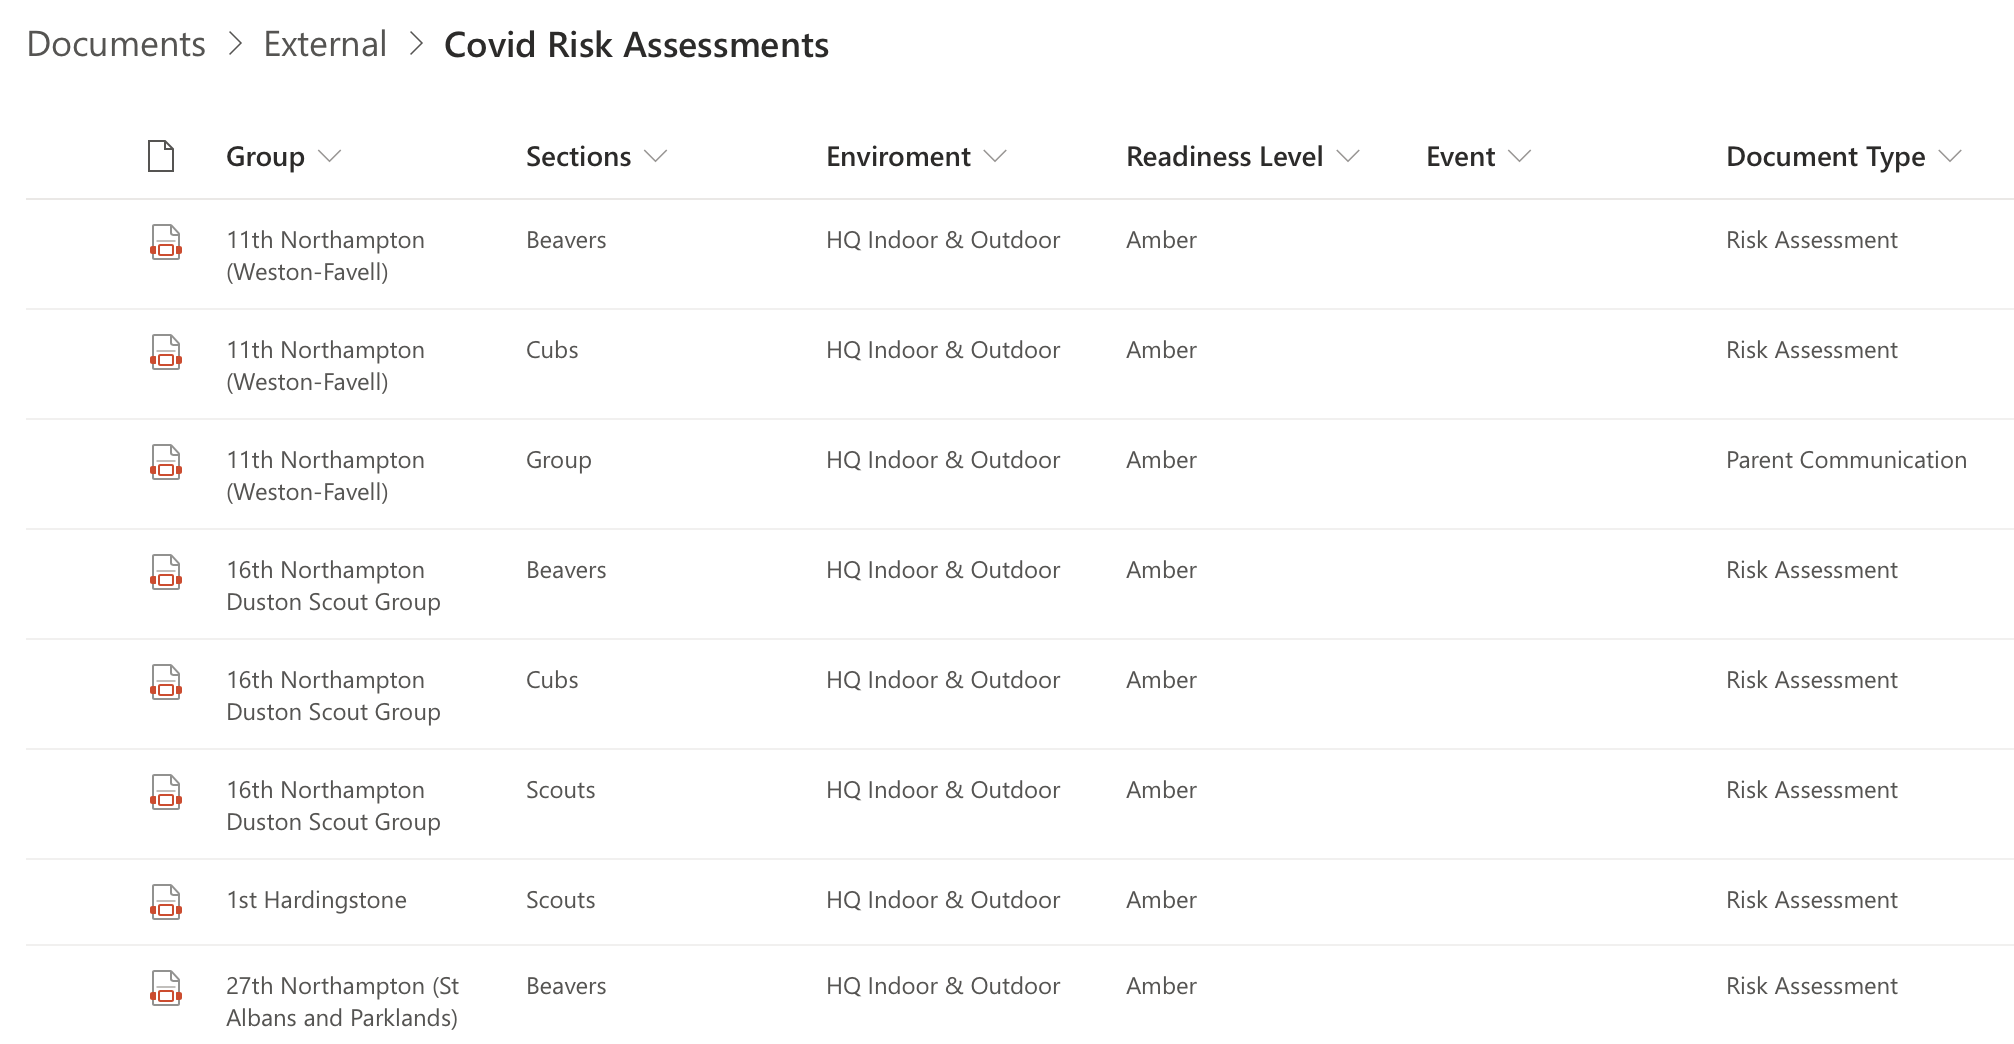
Task: Click the Parent Communication document type cell
Action: click(1846, 460)
